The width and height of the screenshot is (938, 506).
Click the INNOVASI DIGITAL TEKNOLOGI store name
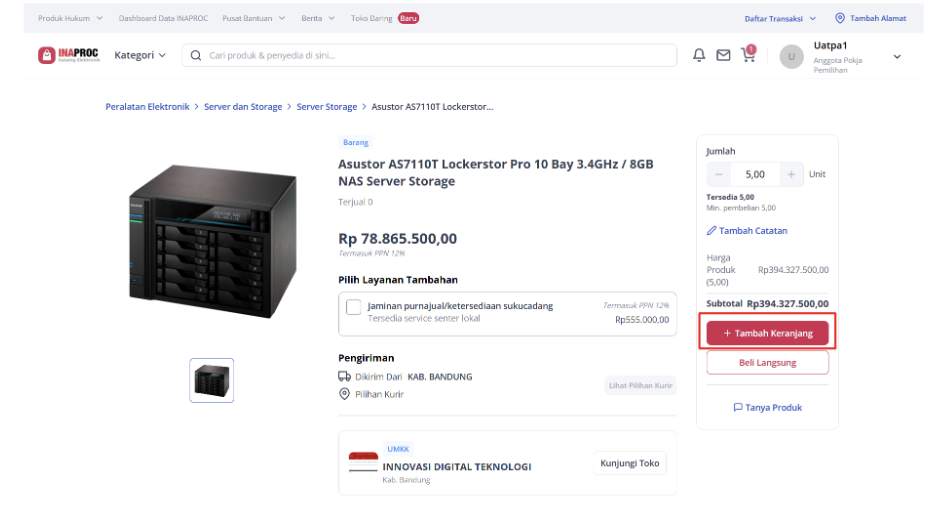click(x=457, y=467)
